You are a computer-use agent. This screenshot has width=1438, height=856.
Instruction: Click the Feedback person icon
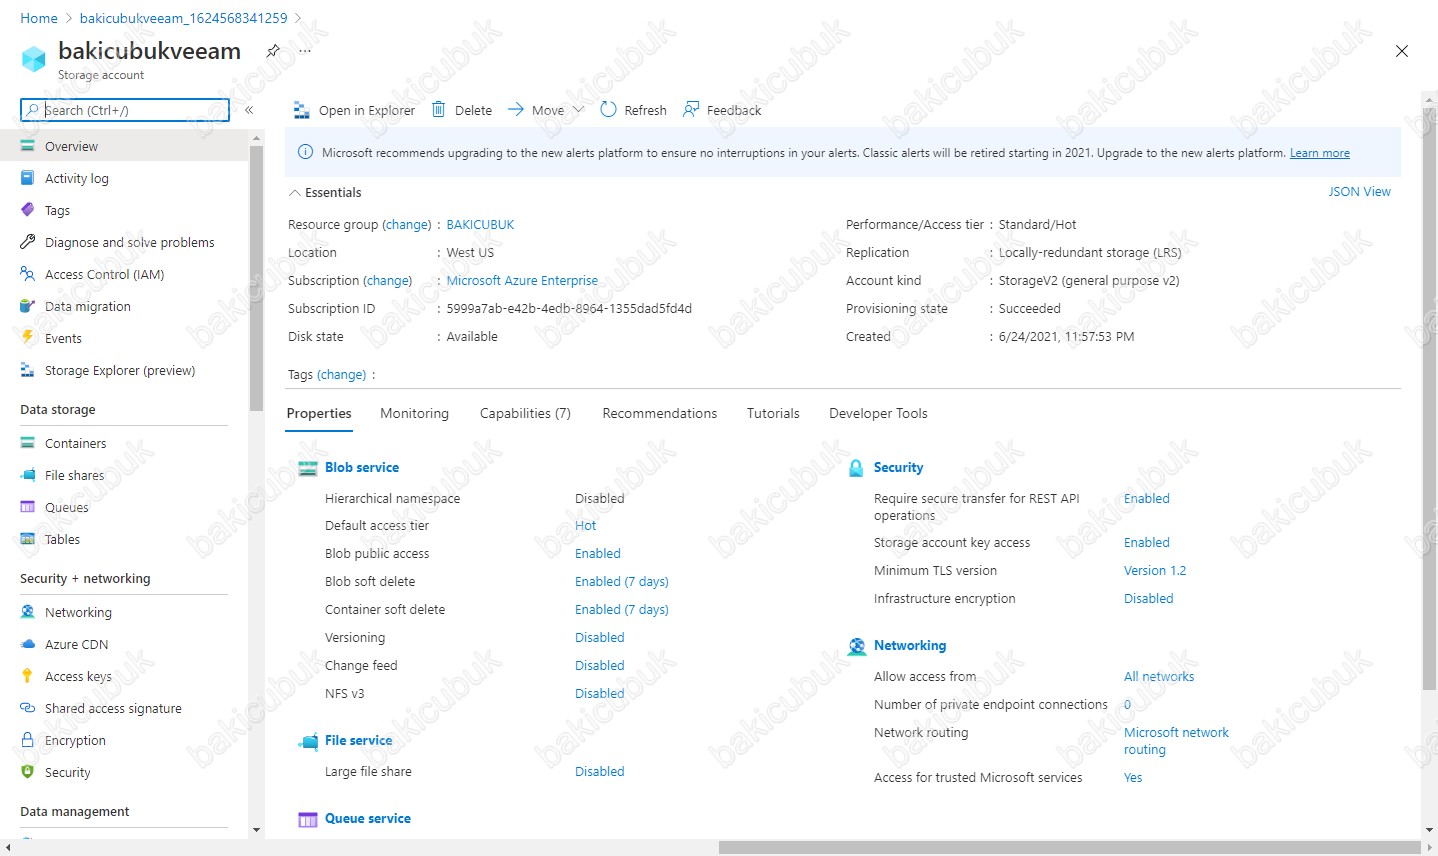pos(691,110)
